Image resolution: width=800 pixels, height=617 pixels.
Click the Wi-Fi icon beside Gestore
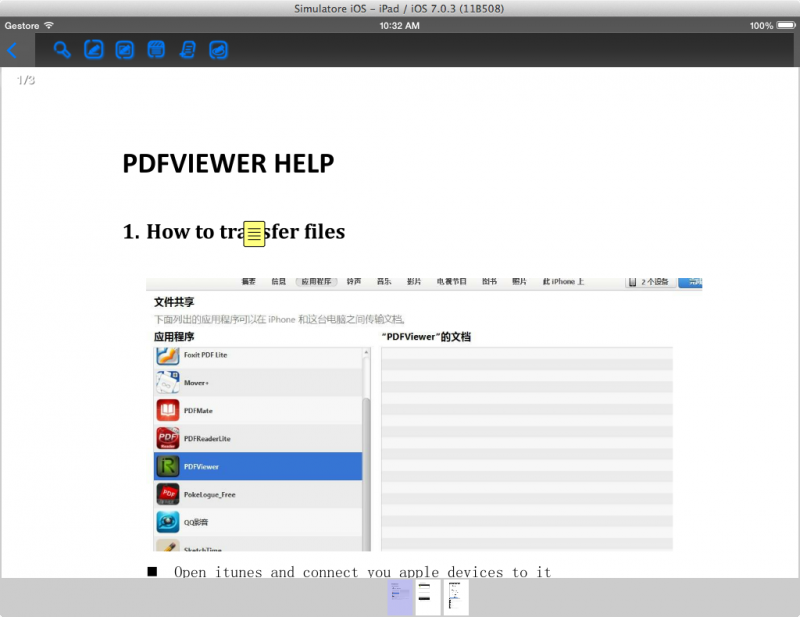coord(48,25)
